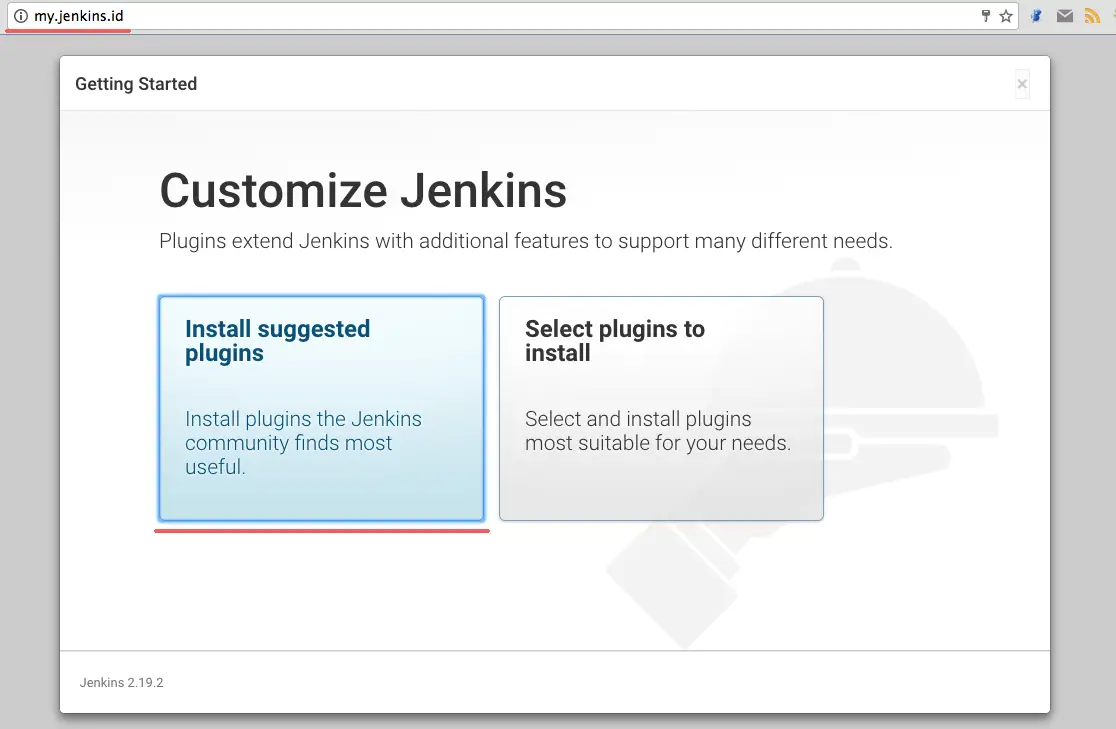Bookmark this page with the star icon
This screenshot has height=729, width=1116.
pyautogui.click(x=1006, y=16)
